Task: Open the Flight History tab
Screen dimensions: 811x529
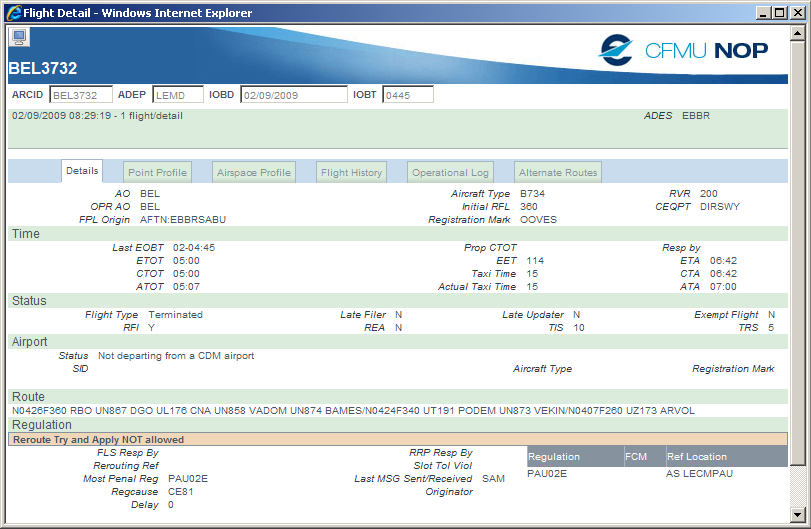Action: point(351,173)
